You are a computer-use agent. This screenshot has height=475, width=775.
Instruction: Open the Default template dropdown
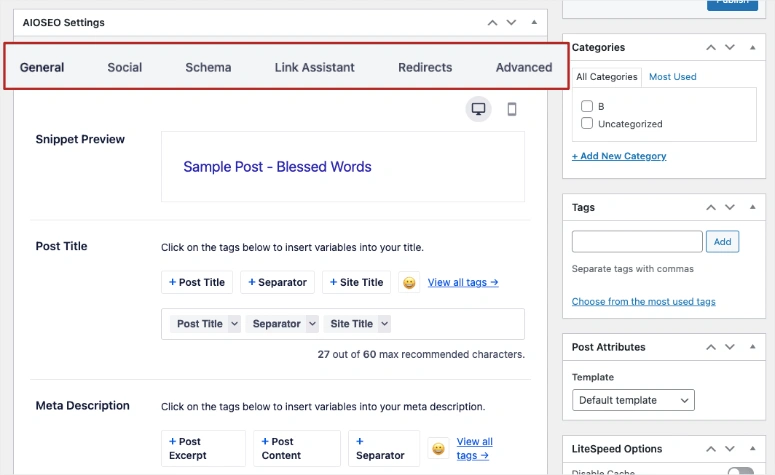[633, 400]
